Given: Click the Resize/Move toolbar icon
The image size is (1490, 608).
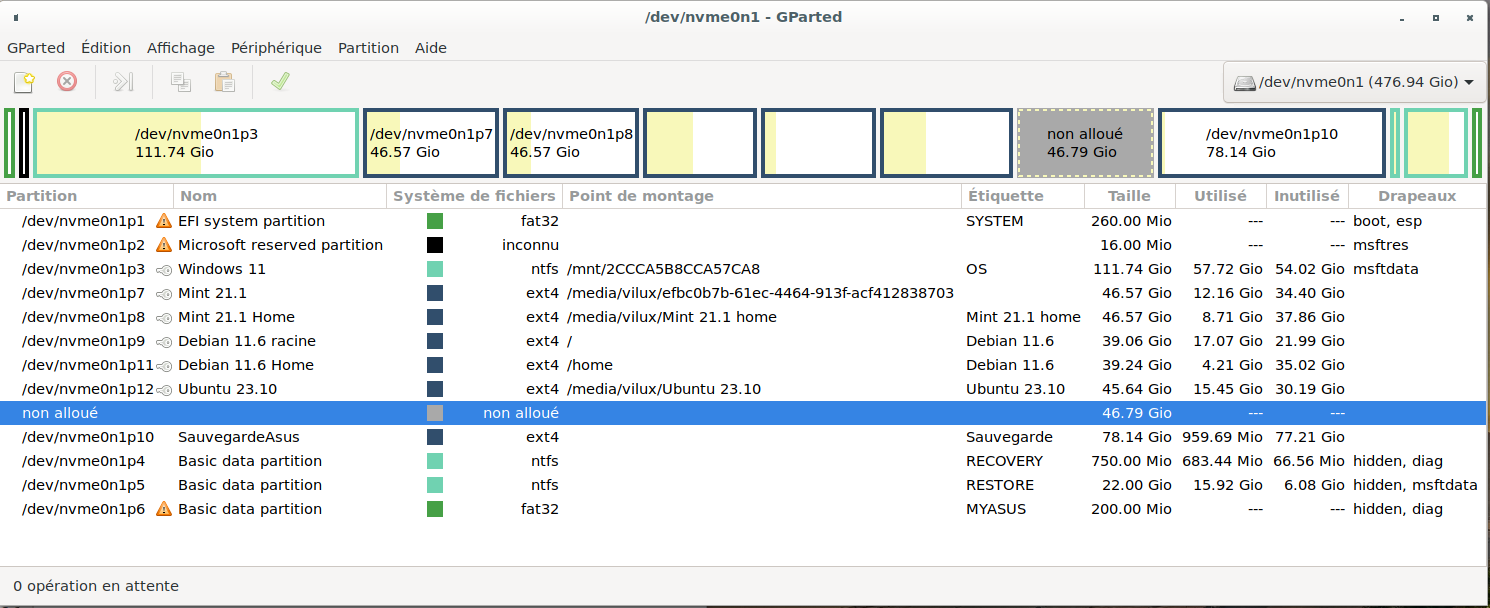Looking at the screenshot, I should click(x=123, y=82).
